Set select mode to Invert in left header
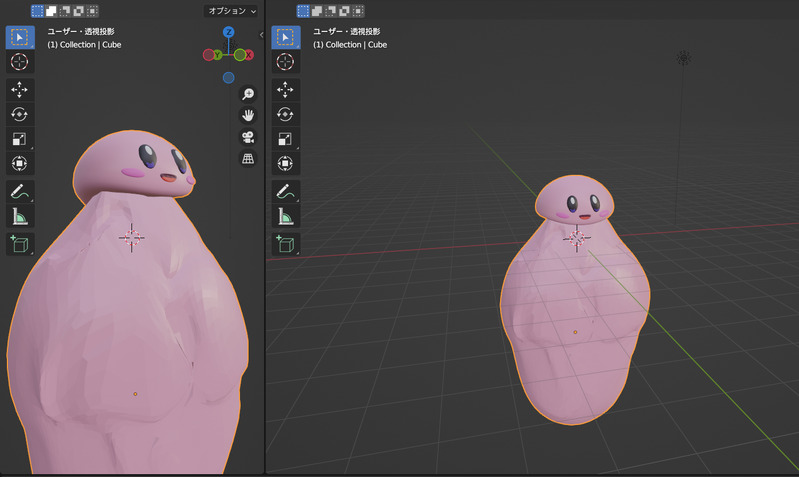 point(78,11)
